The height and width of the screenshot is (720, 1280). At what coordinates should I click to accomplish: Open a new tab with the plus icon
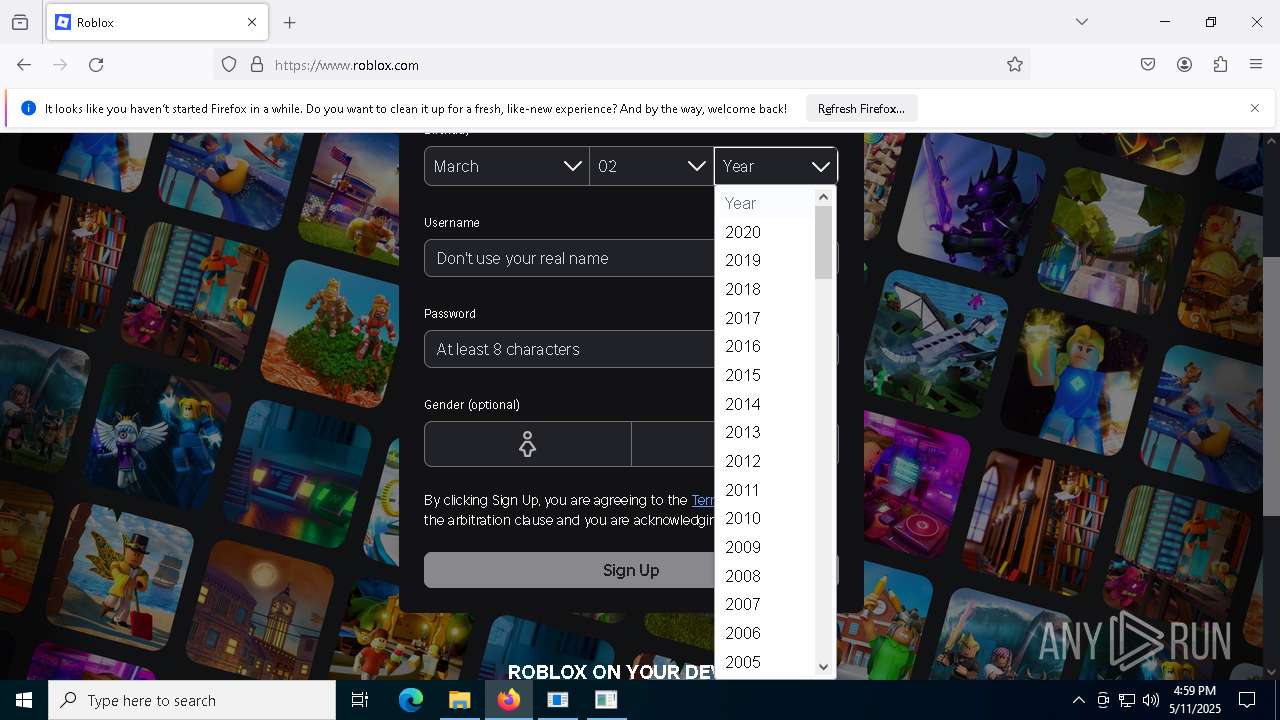point(290,22)
